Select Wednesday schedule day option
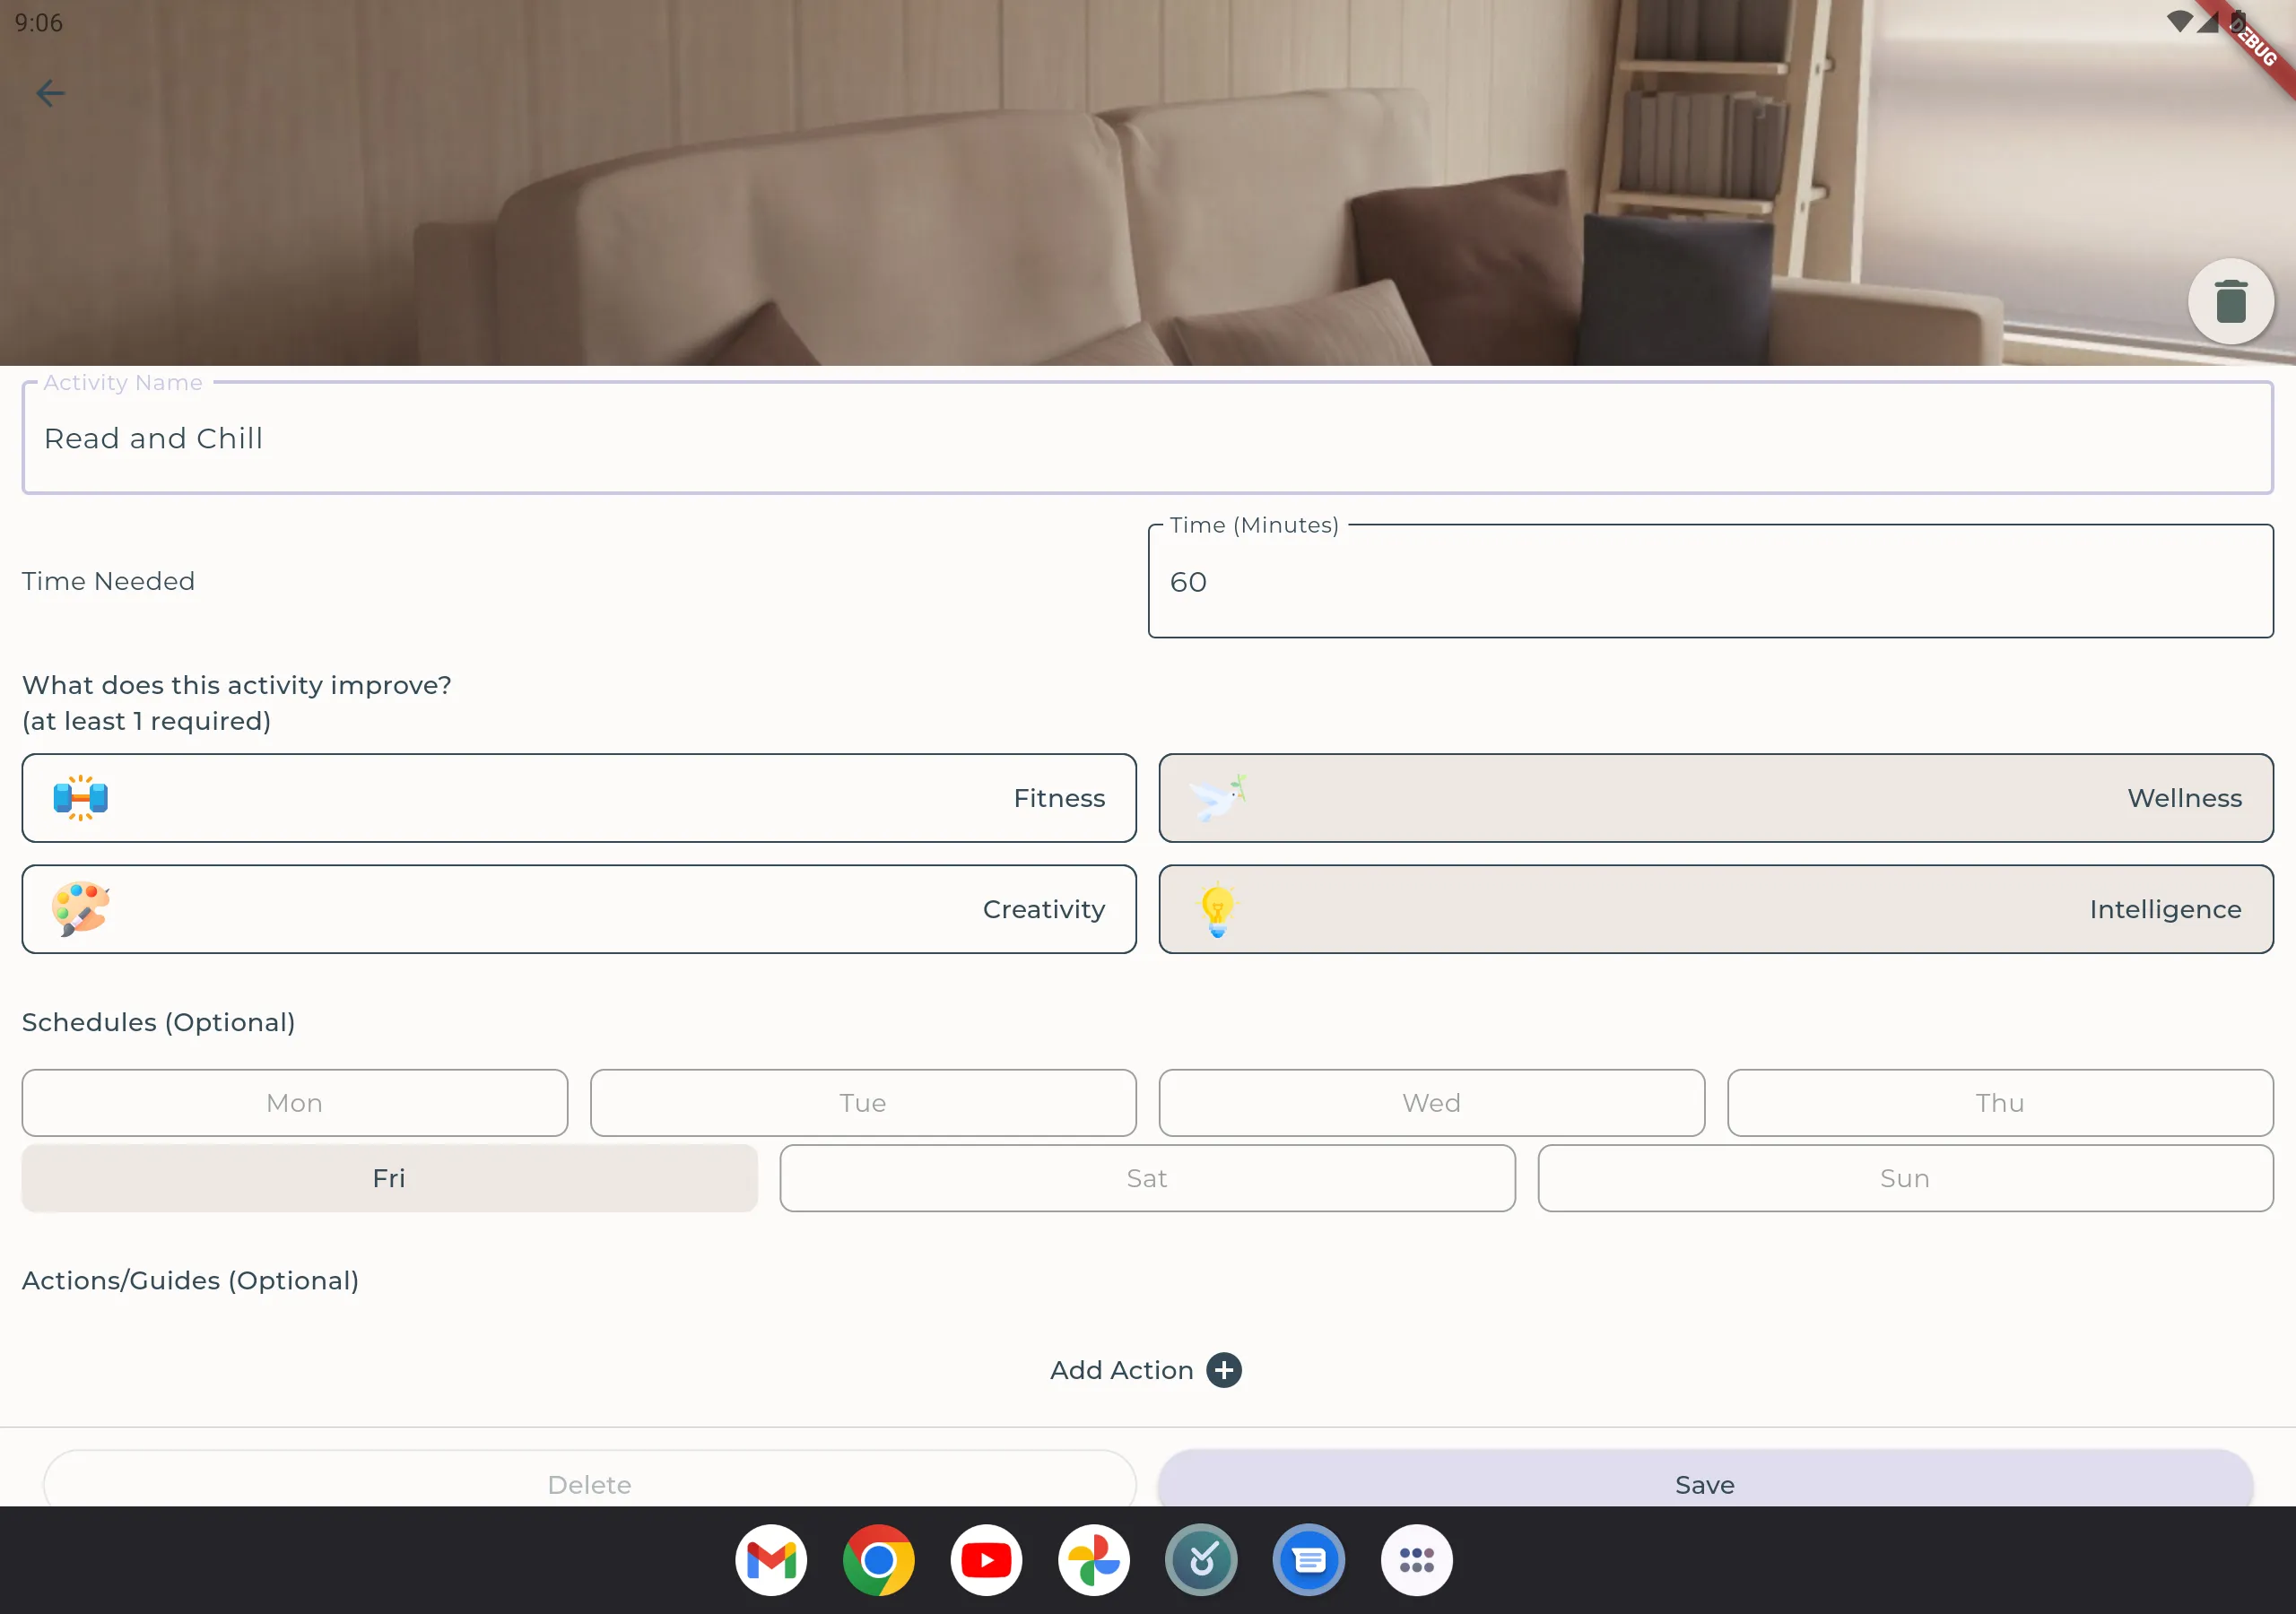The image size is (2296, 1614). coord(1431,1102)
